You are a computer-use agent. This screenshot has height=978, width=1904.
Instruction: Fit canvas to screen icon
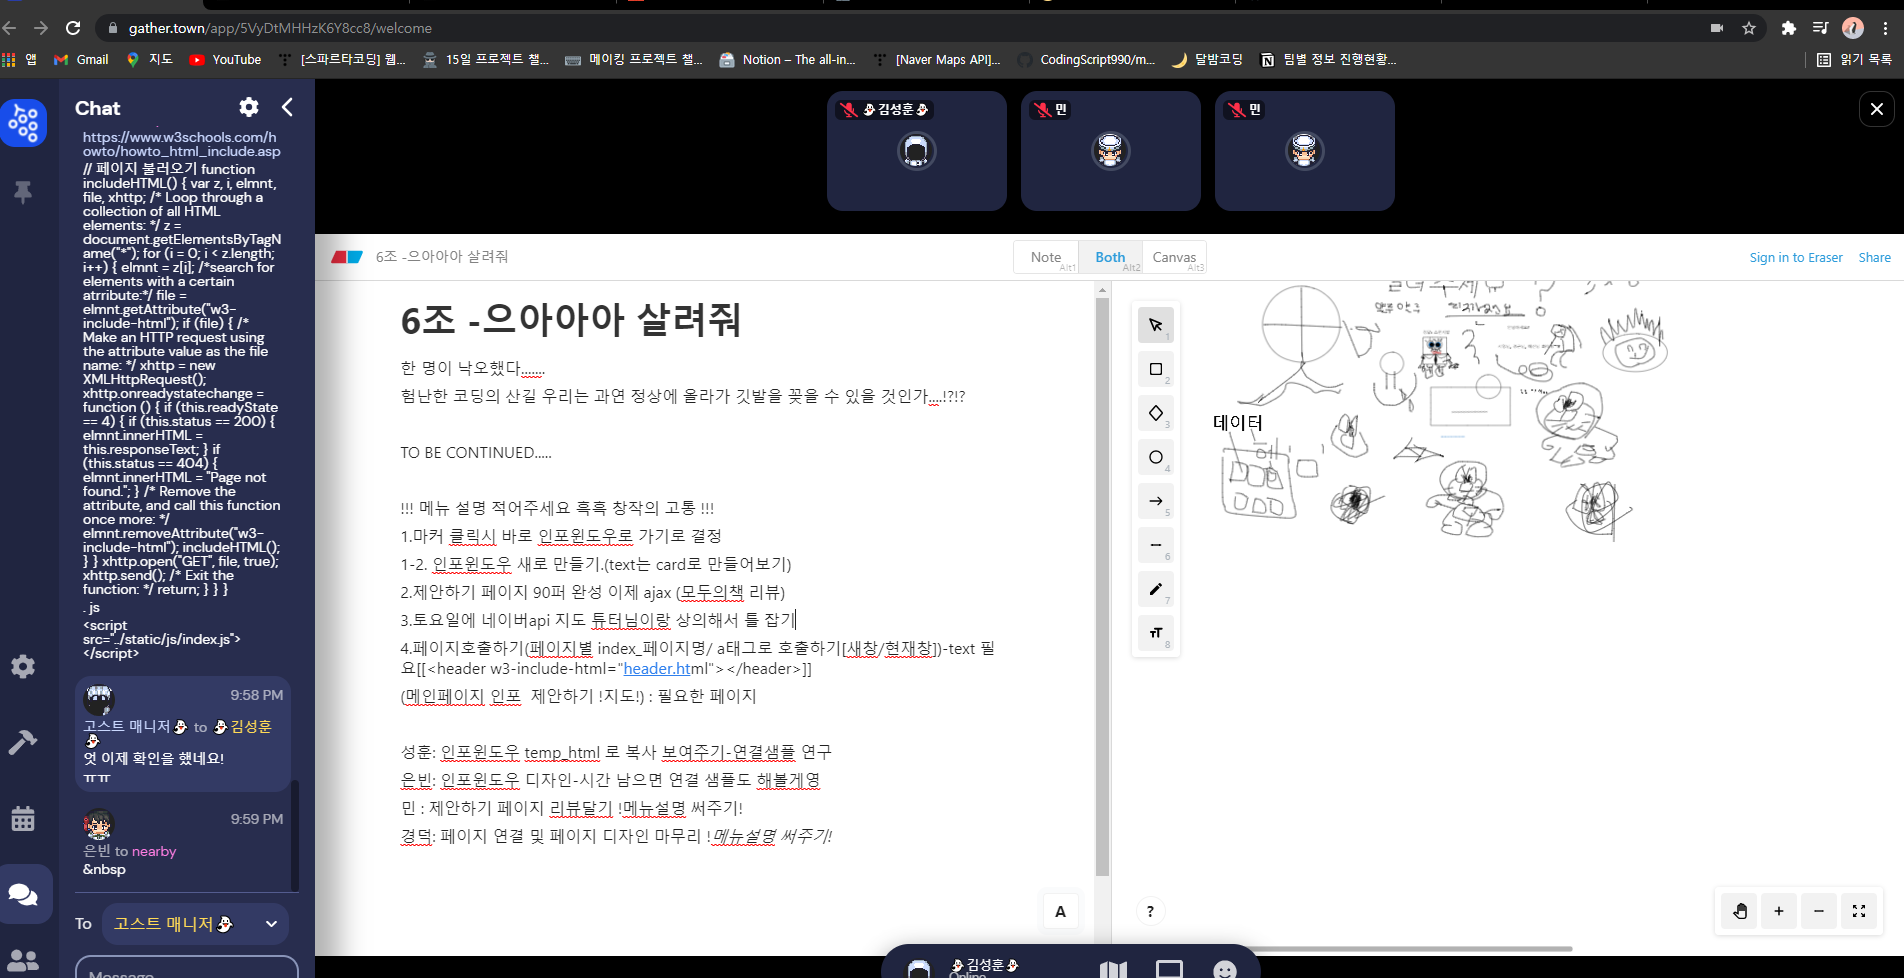point(1859,911)
